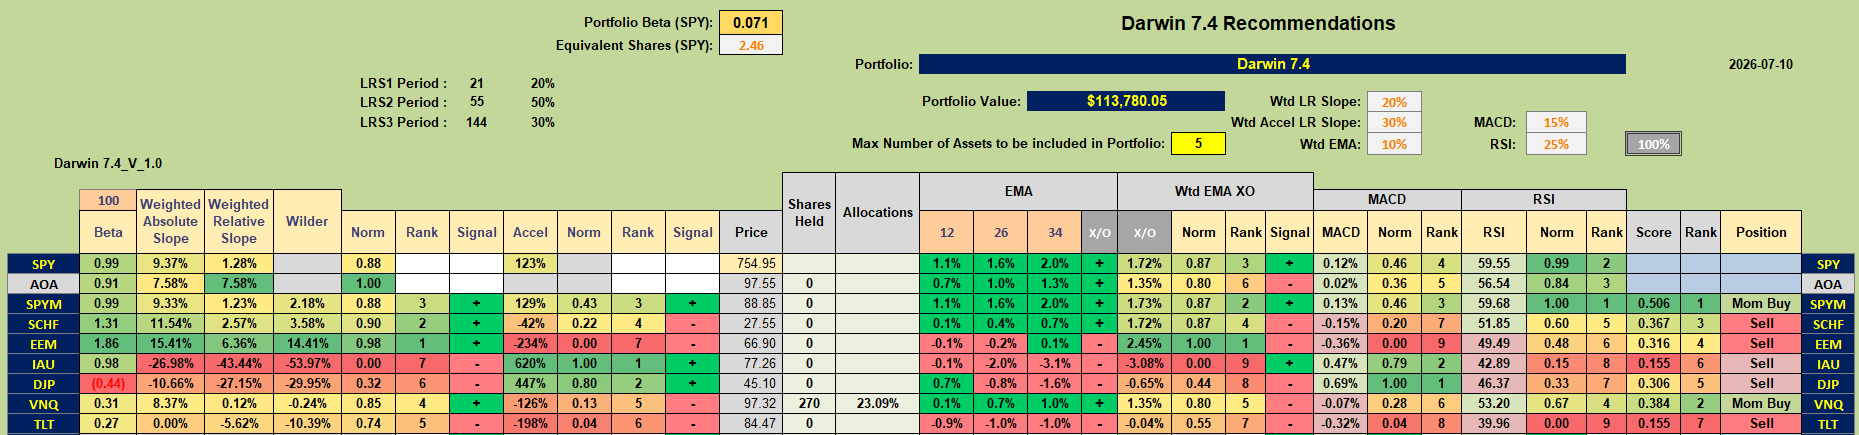The image size is (1859, 435).
Task: Click the IAU Accel 620% cell
Action: (530, 364)
